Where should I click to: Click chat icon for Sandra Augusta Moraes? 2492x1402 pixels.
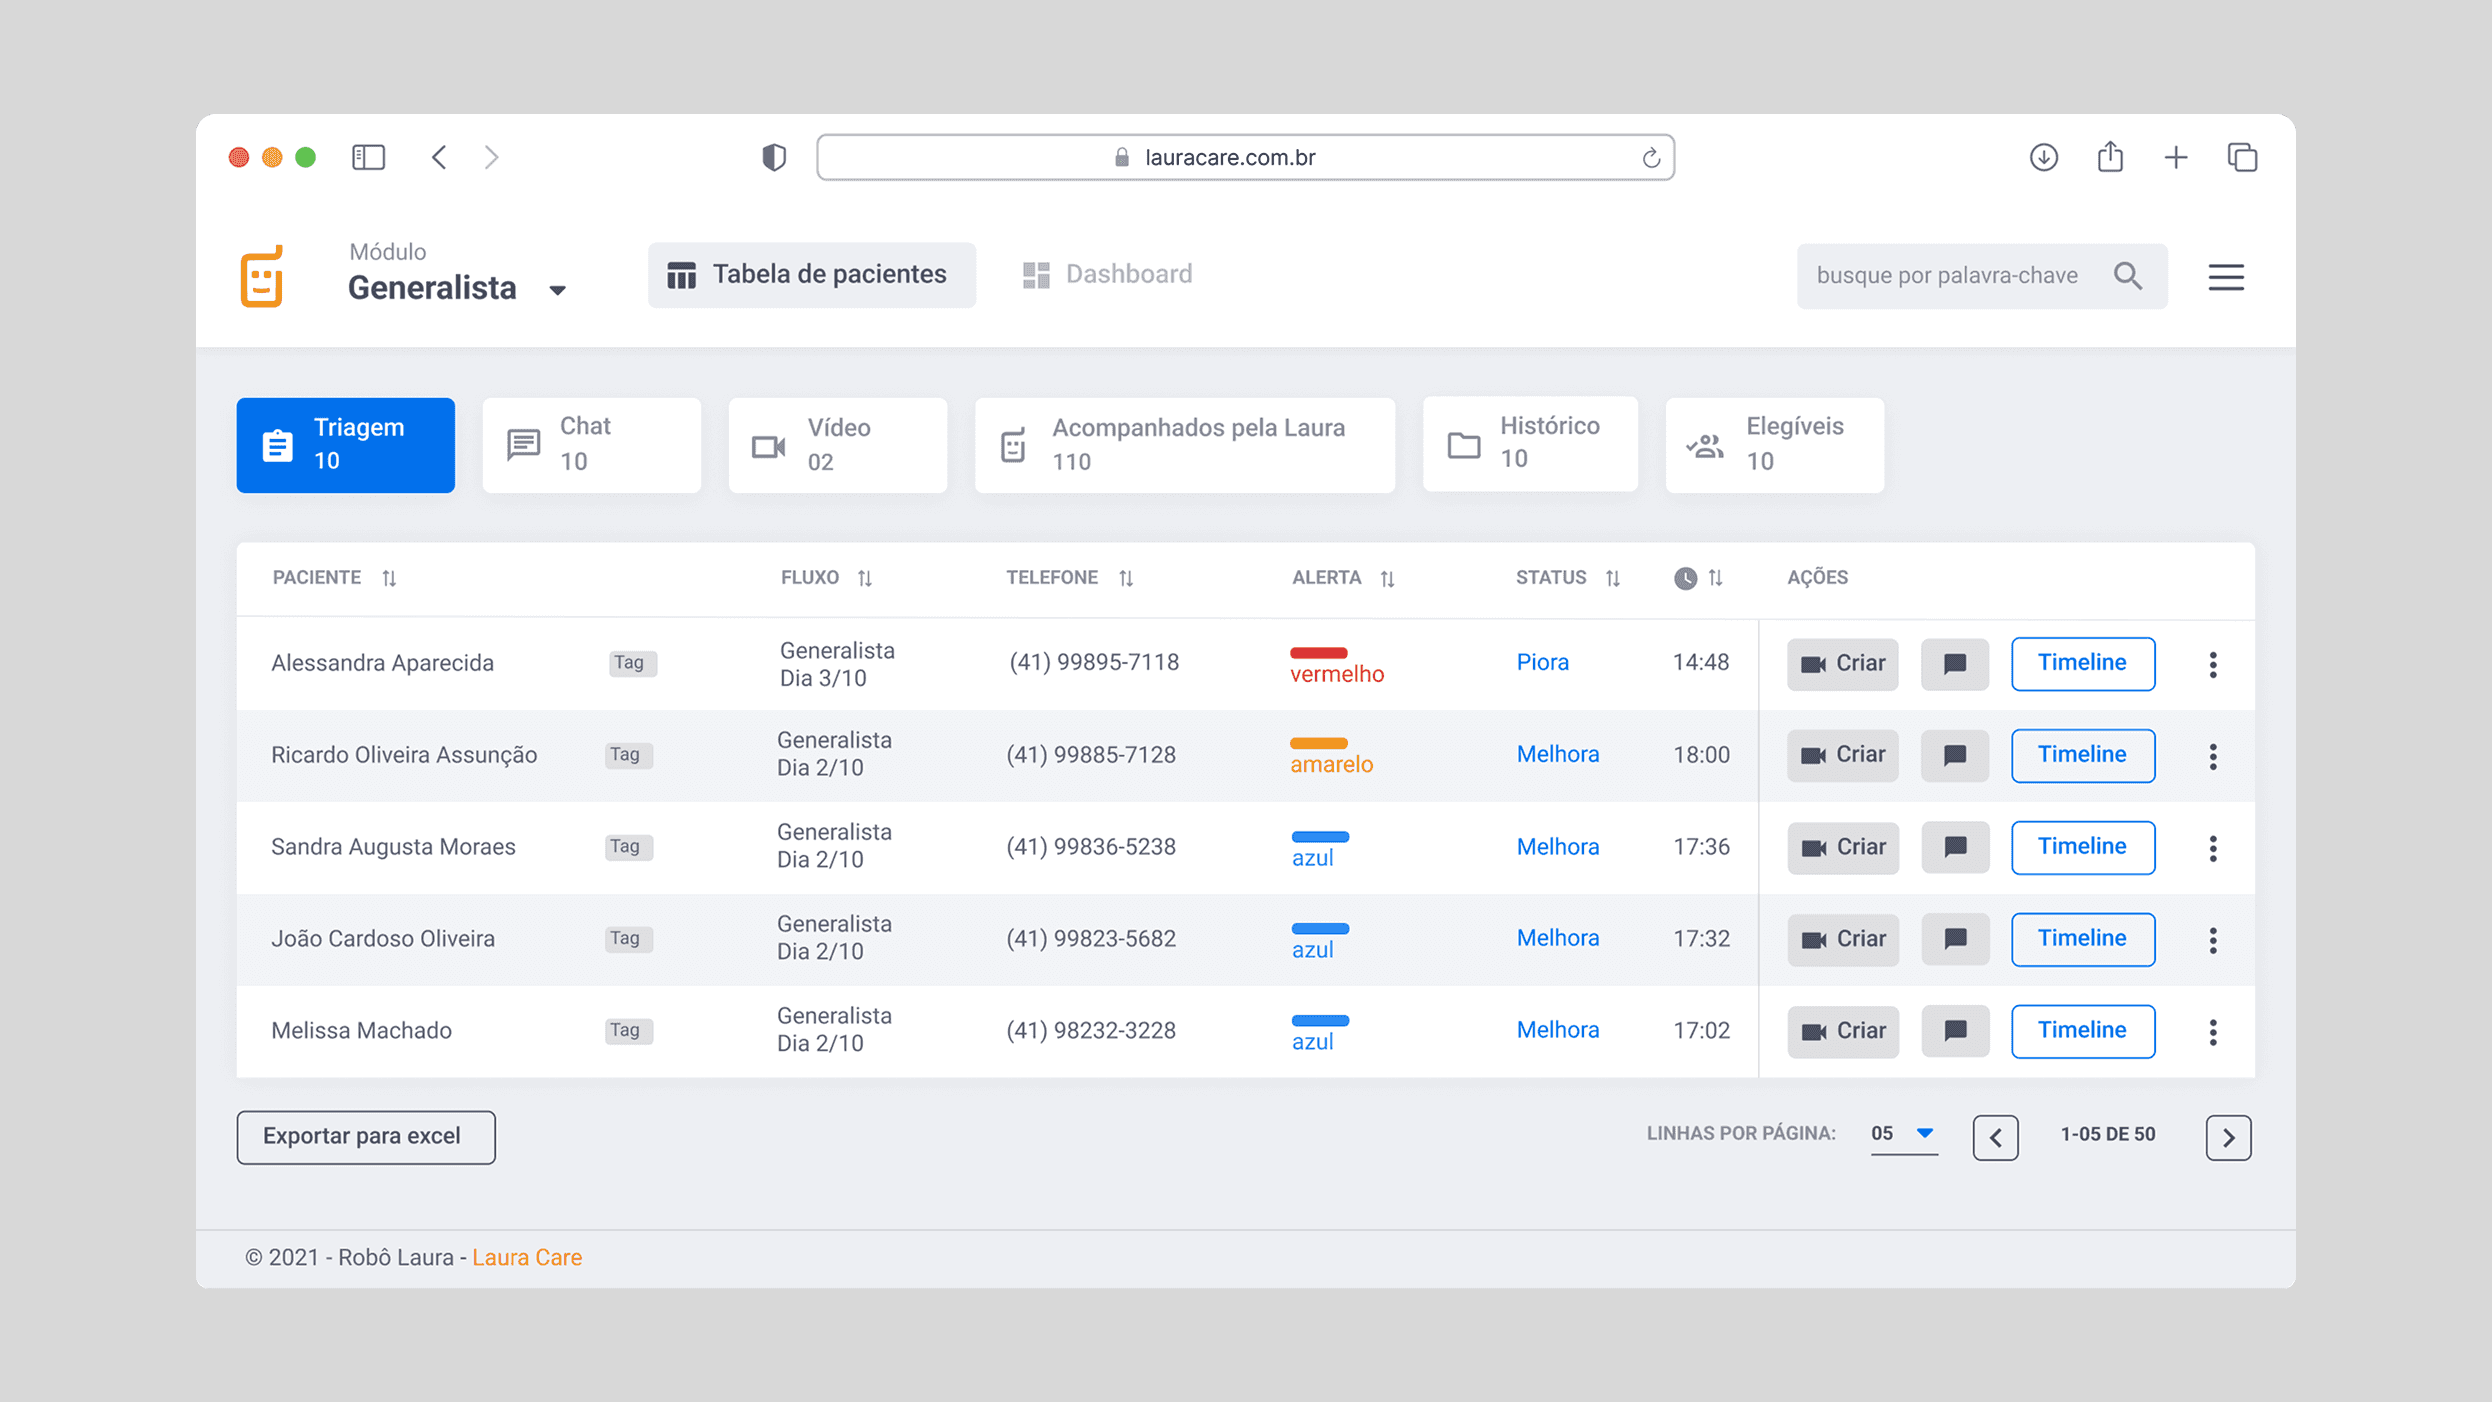coord(1954,848)
